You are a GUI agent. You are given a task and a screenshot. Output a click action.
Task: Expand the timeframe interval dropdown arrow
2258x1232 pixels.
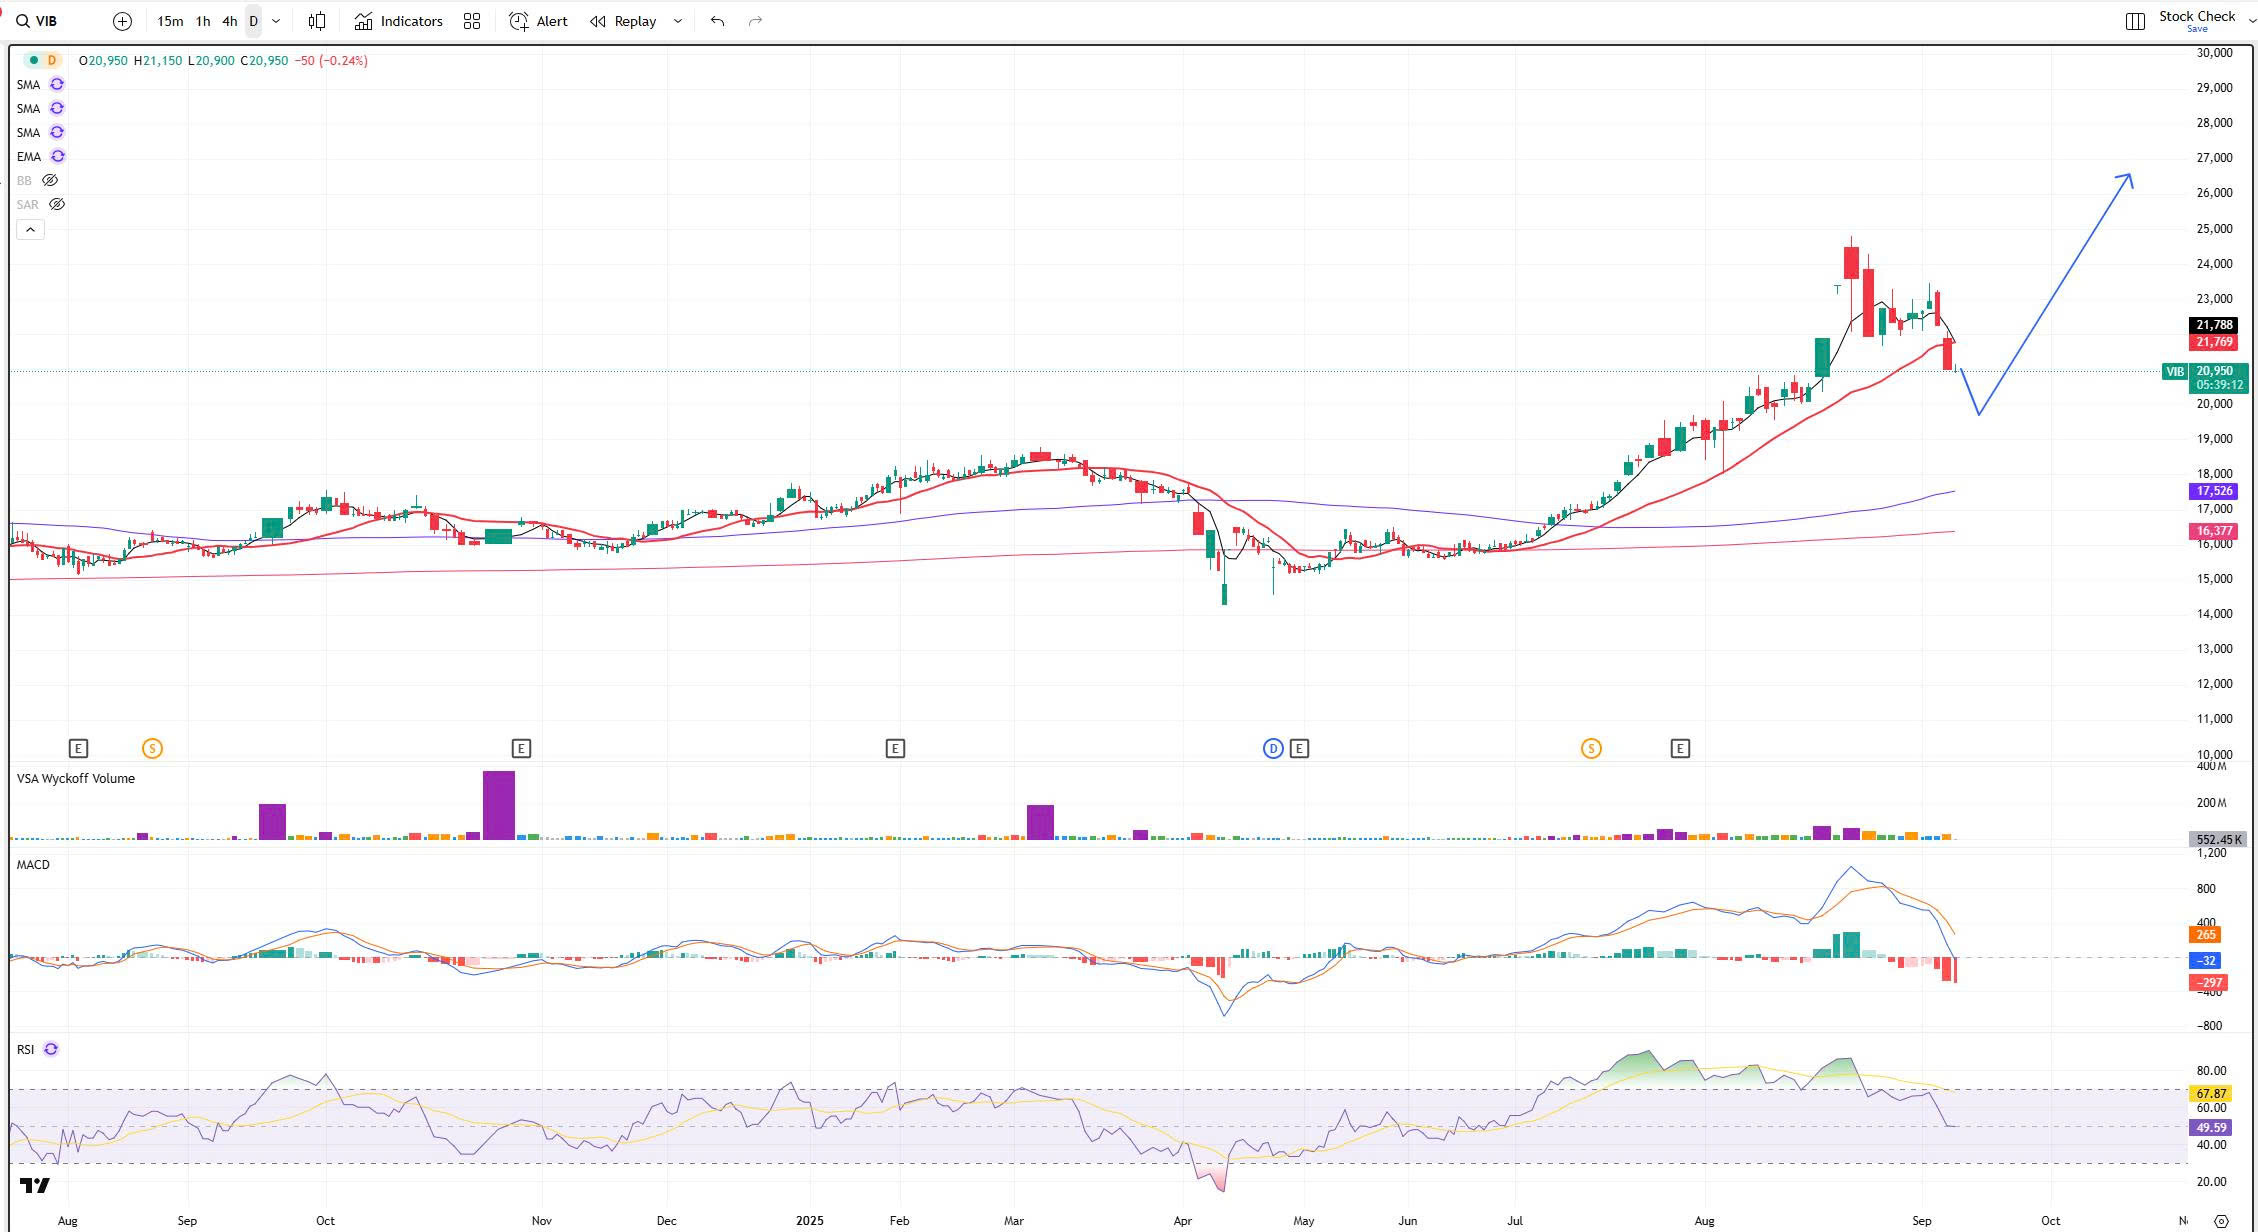click(x=276, y=21)
